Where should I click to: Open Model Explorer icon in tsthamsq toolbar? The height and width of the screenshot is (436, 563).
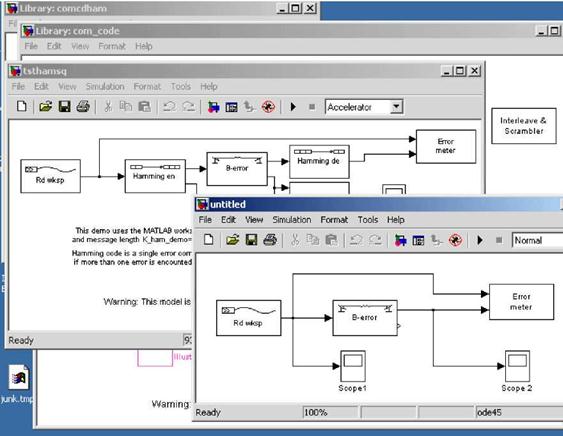pyautogui.click(x=231, y=107)
